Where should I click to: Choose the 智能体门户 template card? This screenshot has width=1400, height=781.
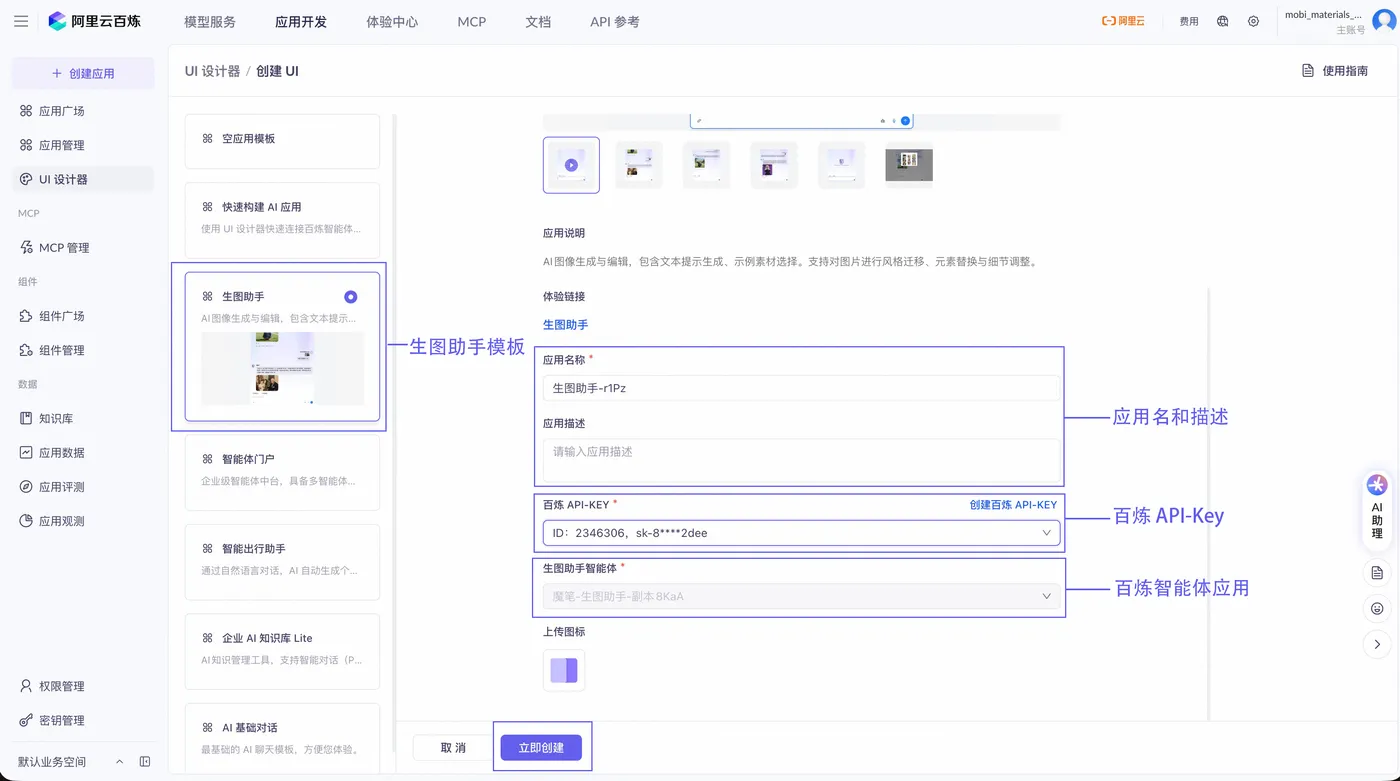coord(282,472)
